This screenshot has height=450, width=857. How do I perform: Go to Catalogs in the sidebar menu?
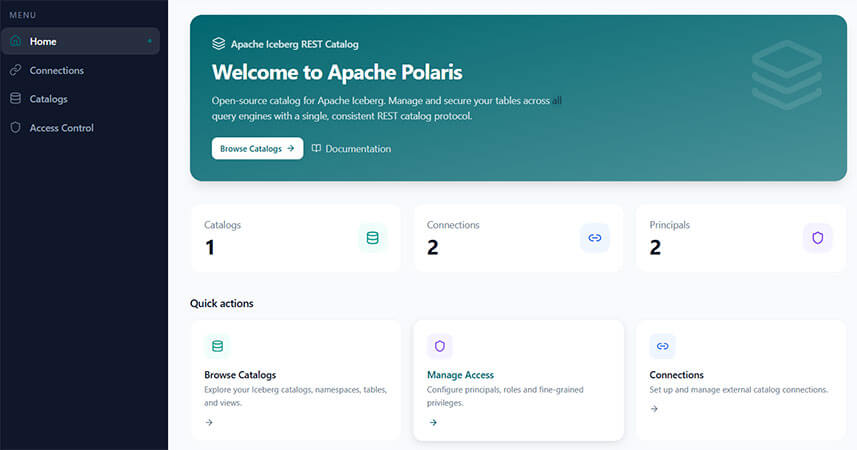click(80, 98)
